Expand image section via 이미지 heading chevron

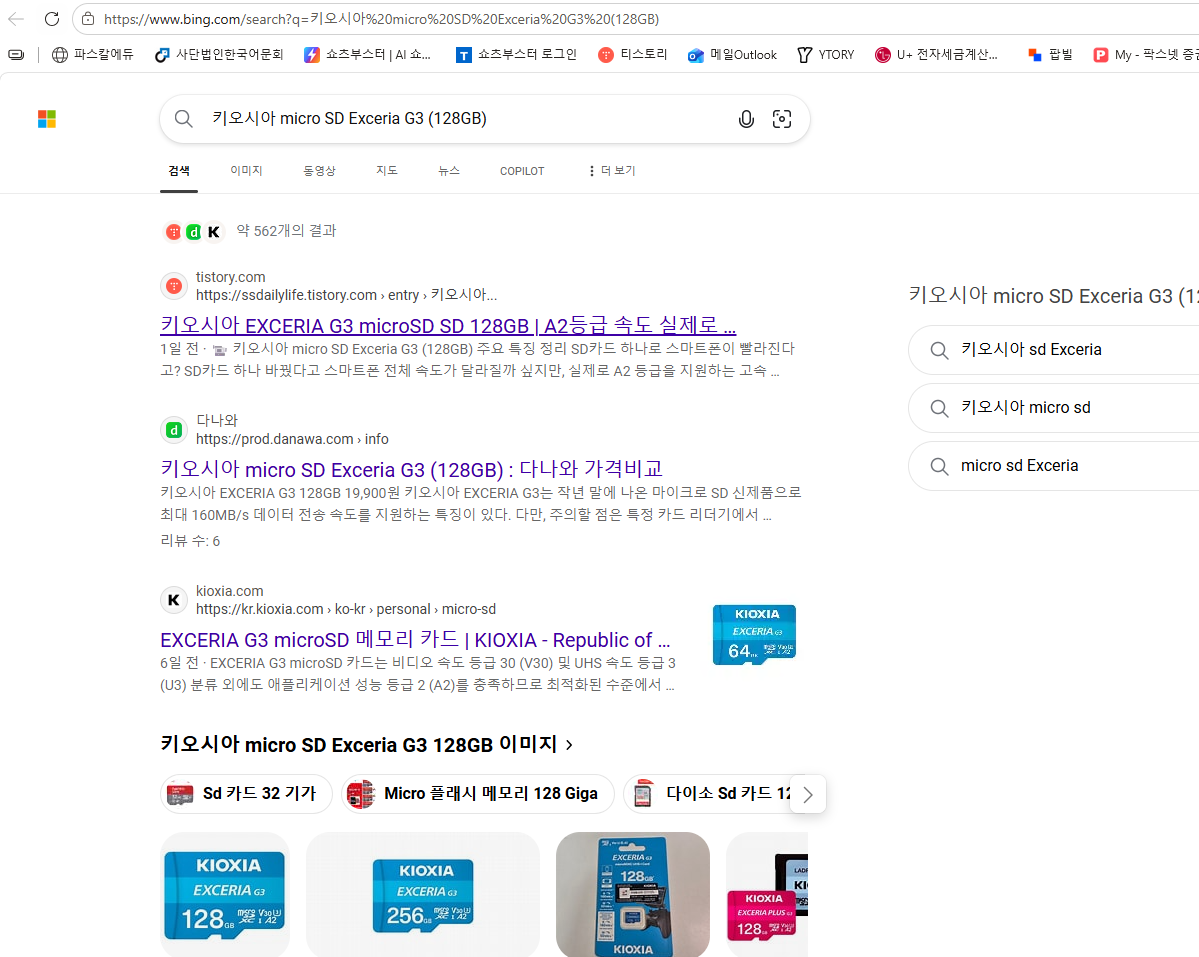coord(569,745)
